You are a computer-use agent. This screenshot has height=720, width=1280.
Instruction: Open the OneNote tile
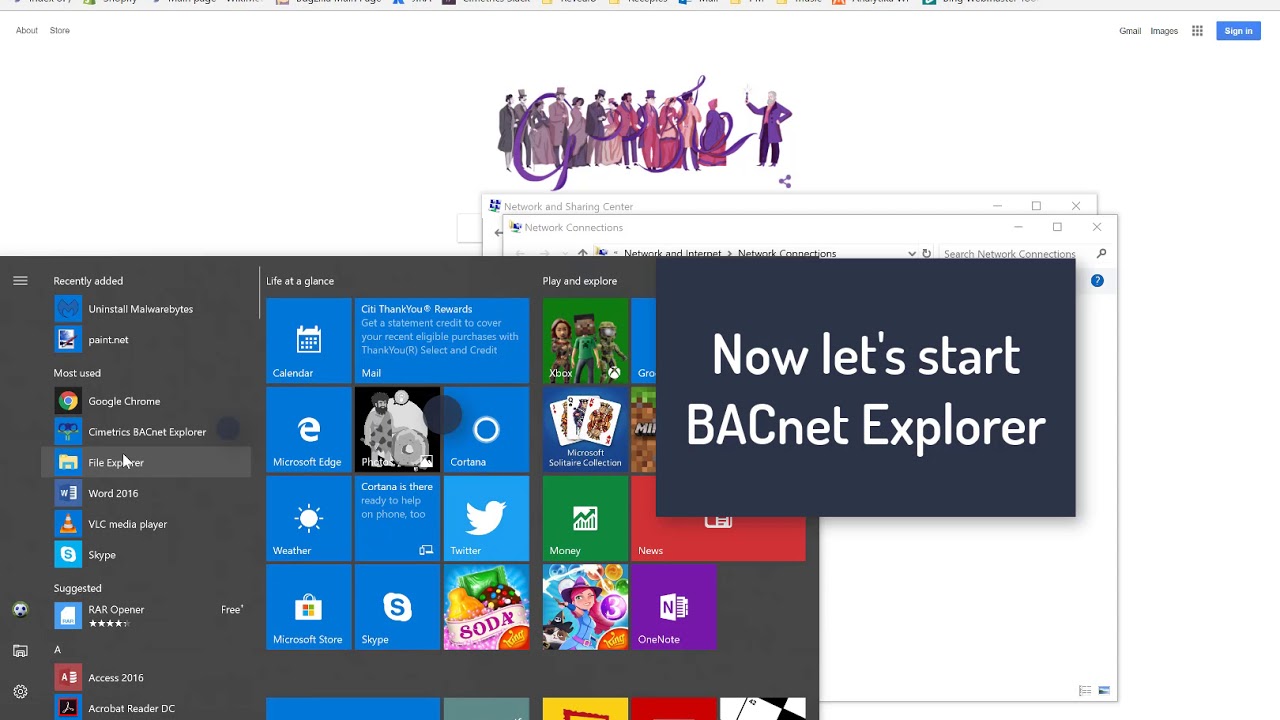(x=674, y=607)
